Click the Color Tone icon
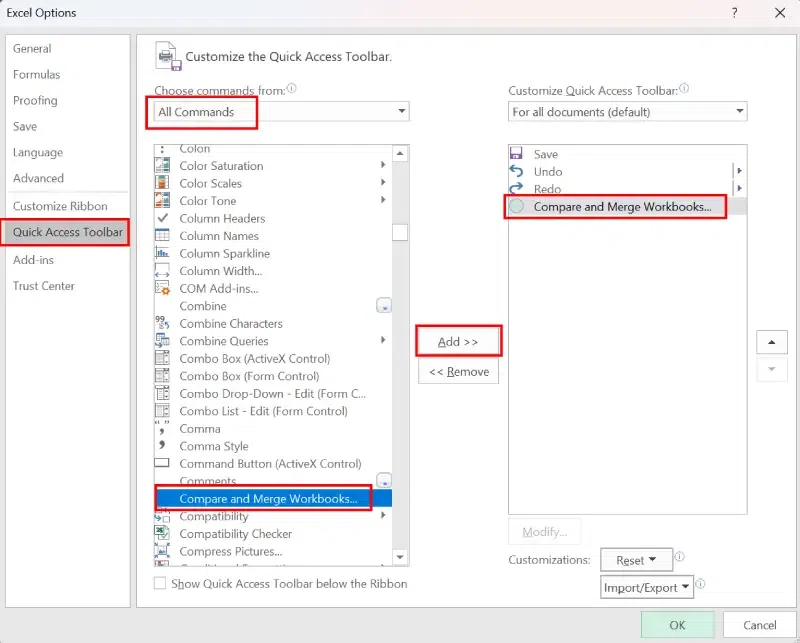This screenshot has height=643, width=800. [162, 200]
